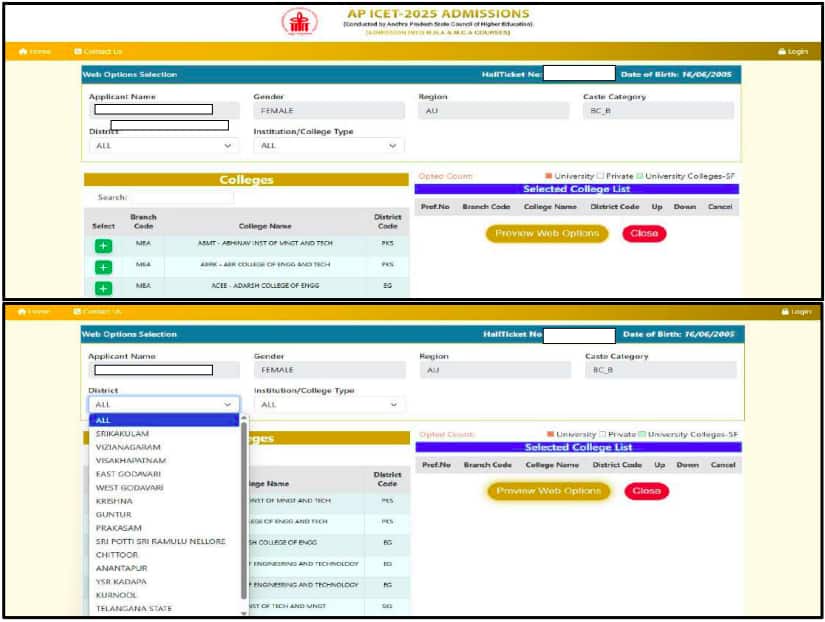This screenshot has width=825, height=622.
Task: Click University Colleges-SF legend swatch in lower screenshot
Action: 642,434
